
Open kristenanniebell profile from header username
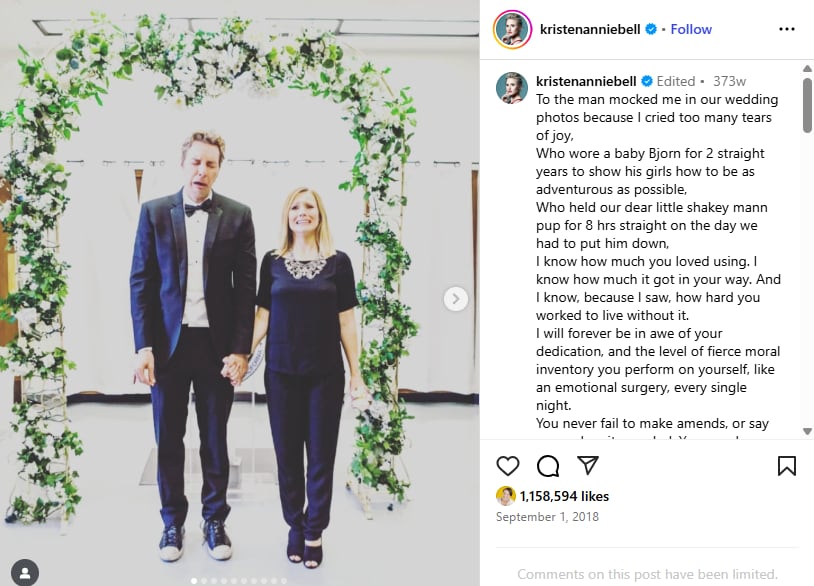pyautogui.click(x=590, y=30)
